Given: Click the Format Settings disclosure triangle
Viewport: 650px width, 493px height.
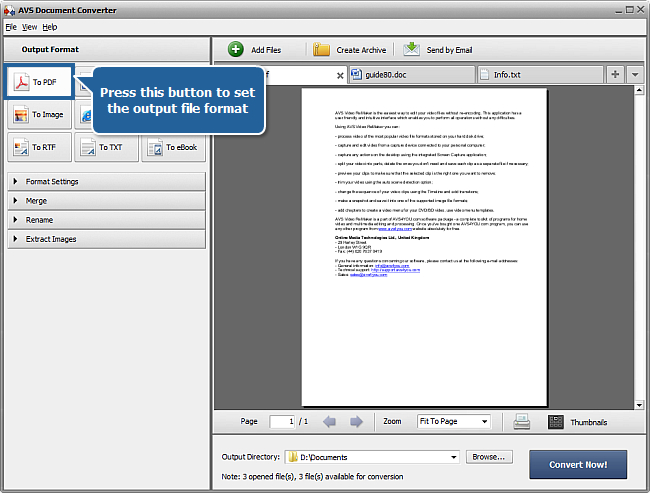Looking at the screenshot, I should tap(15, 181).
